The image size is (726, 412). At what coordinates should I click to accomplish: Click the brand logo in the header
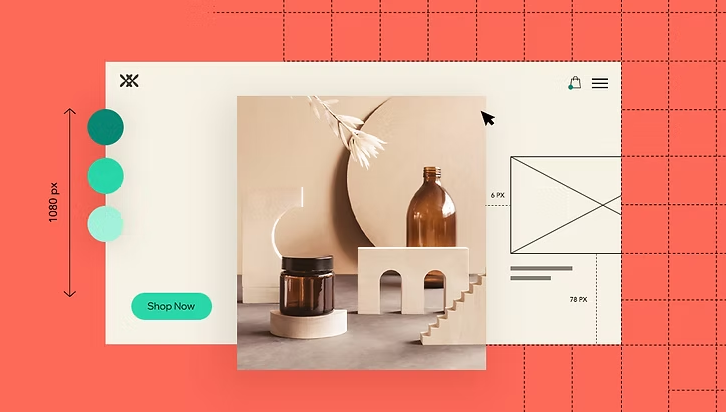[129, 81]
